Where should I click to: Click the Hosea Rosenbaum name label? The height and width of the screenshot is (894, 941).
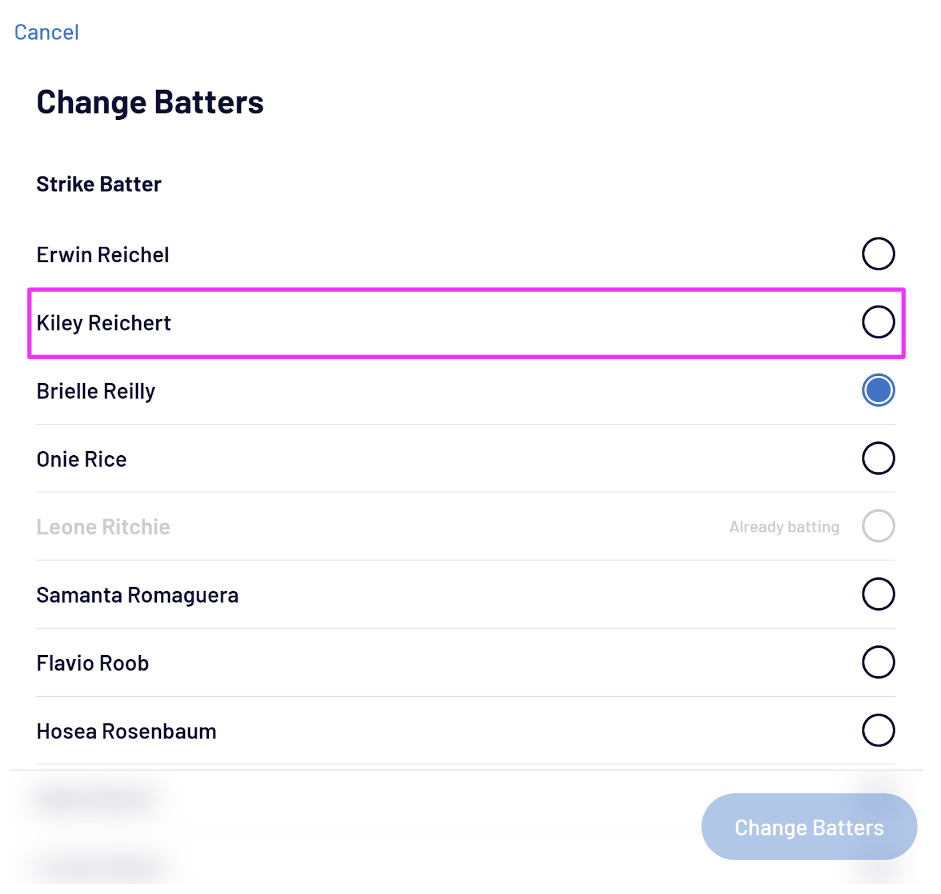[126, 731]
